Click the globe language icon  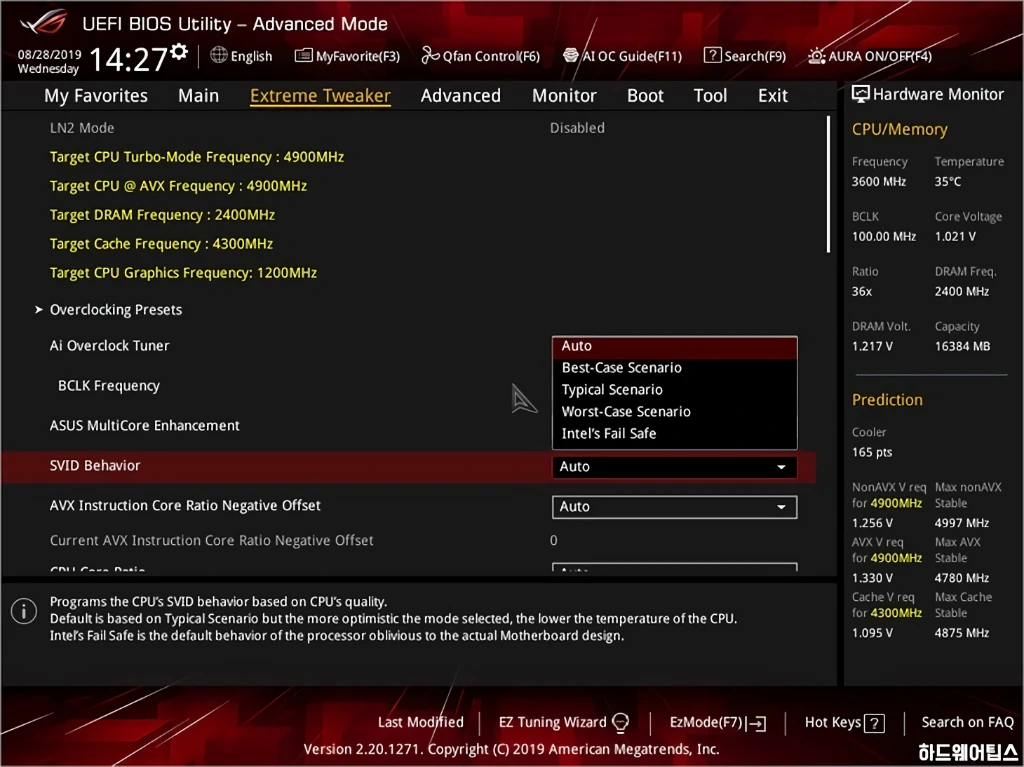[x=219, y=56]
